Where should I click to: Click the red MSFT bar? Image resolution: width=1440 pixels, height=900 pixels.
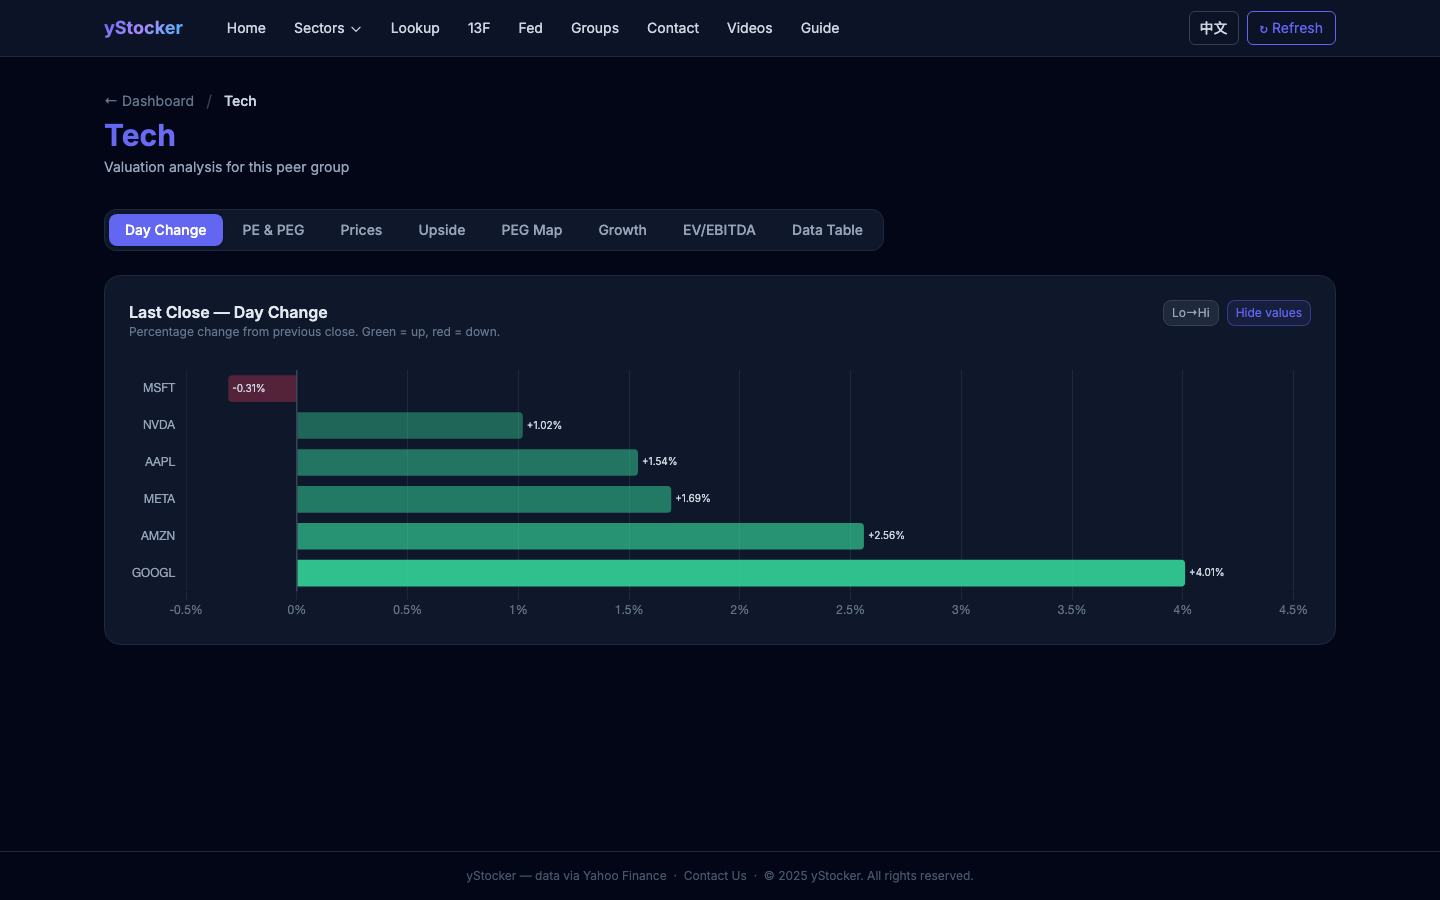point(262,388)
